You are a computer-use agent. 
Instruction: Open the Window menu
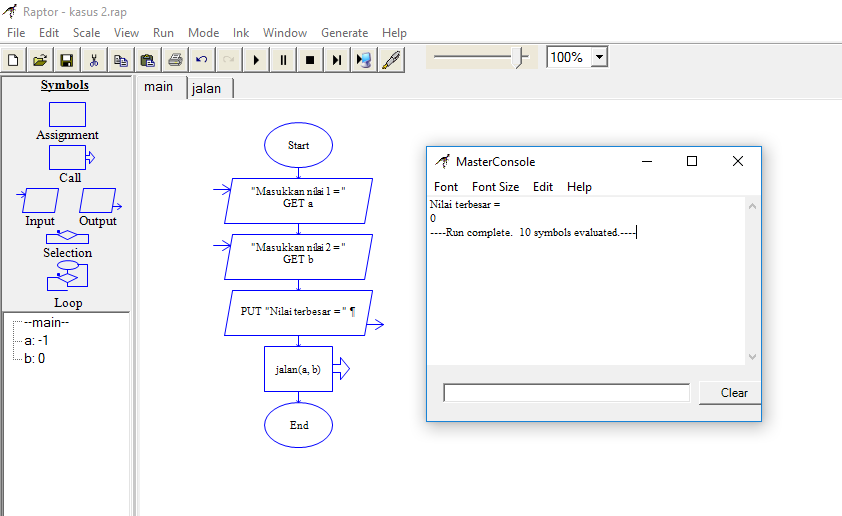(285, 33)
